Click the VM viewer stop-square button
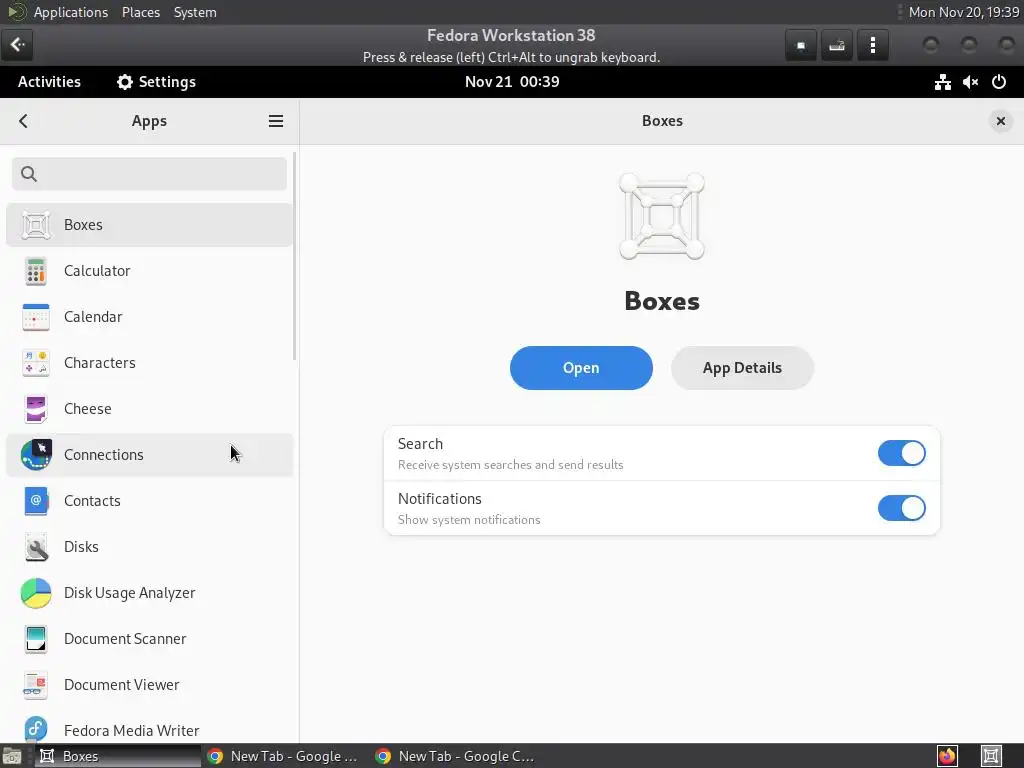 [x=801, y=45]
